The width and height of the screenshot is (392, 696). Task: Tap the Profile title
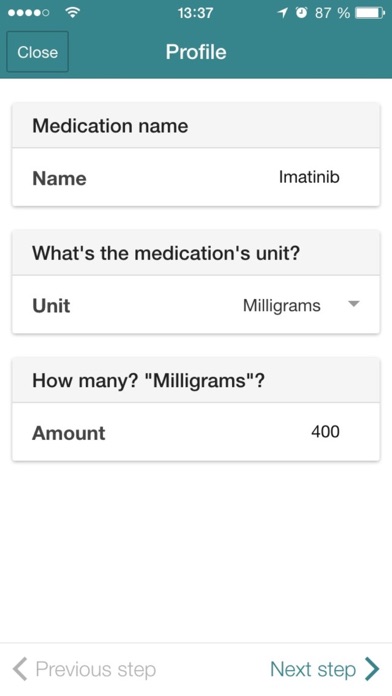[196, 52]
